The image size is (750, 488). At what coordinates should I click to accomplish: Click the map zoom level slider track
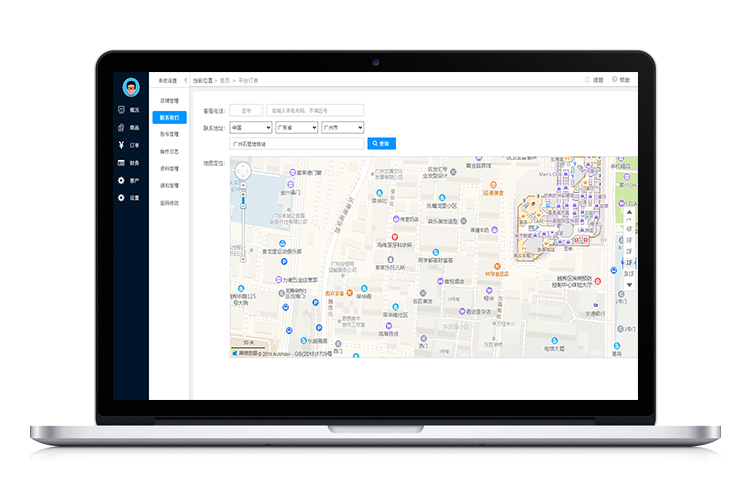click(x=243, y=225)
